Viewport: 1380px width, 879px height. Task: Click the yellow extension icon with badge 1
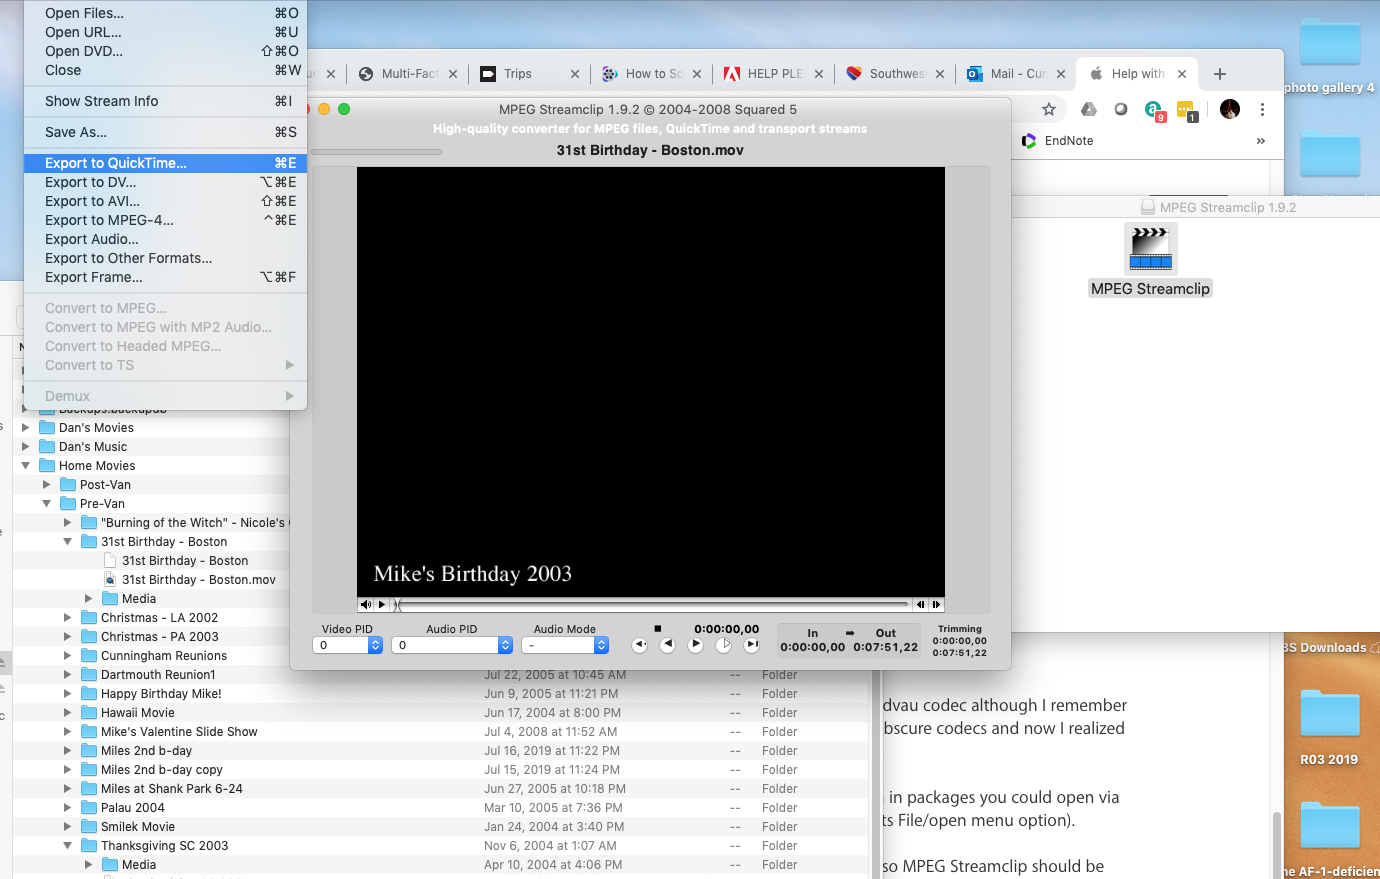tap(1187, 110)
